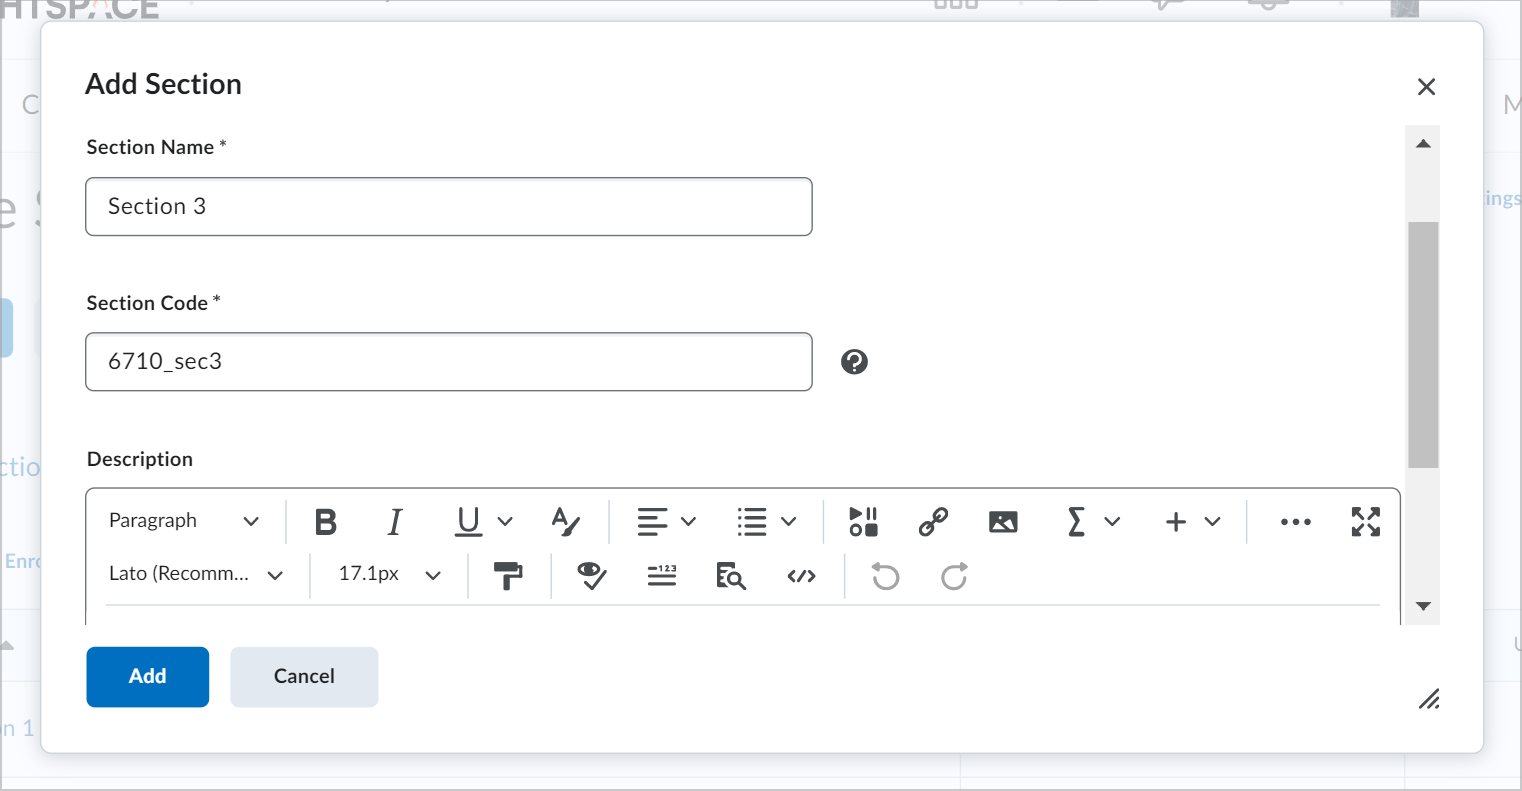Open the font color picker
1522x791 pixels.
pyautogui.click(x=565, y=521)
